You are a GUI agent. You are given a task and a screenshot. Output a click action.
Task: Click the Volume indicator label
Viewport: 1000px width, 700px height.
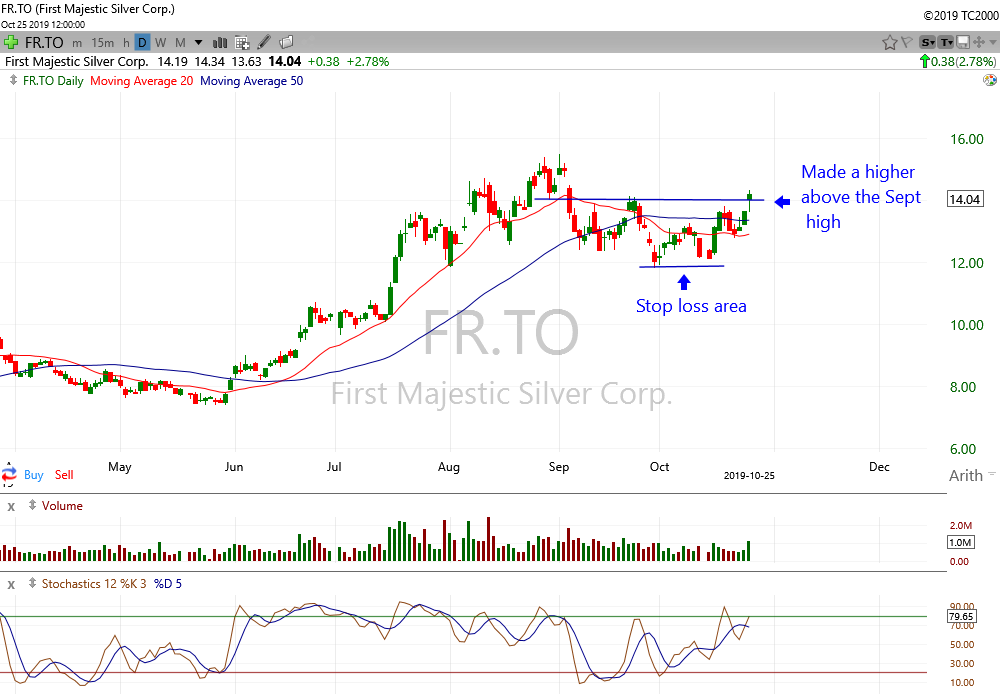click(x=62, y=506)
